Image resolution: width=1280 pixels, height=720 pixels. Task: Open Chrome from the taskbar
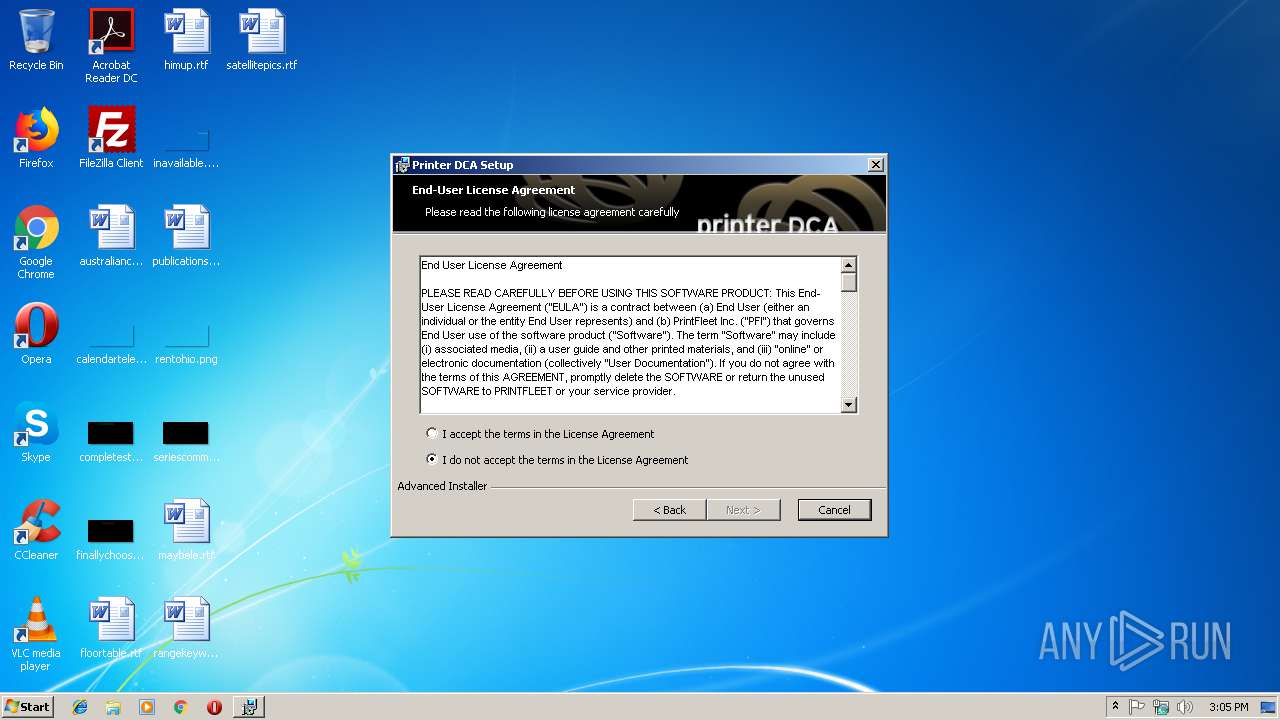pos(180,707)
